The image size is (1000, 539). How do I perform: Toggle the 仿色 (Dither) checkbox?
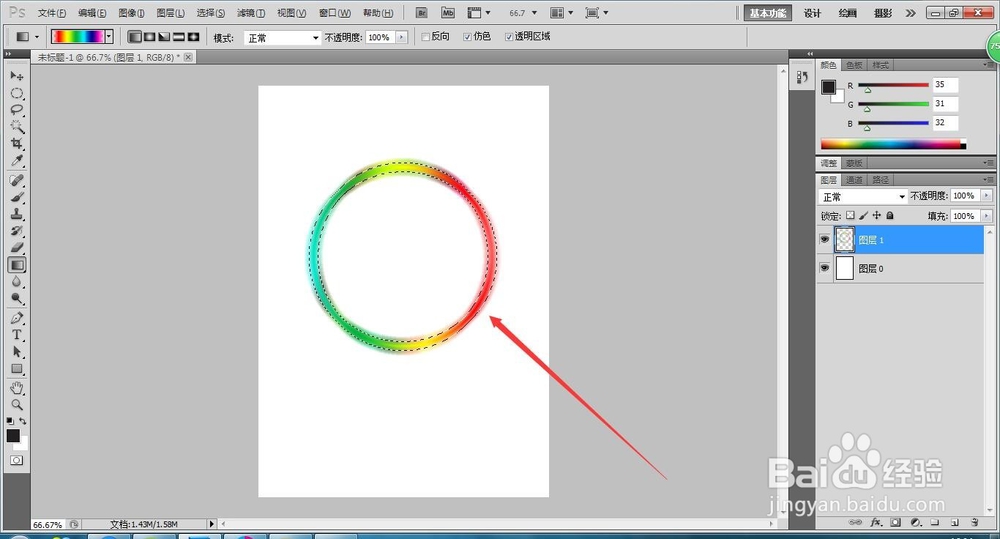(x=467, y=37)
